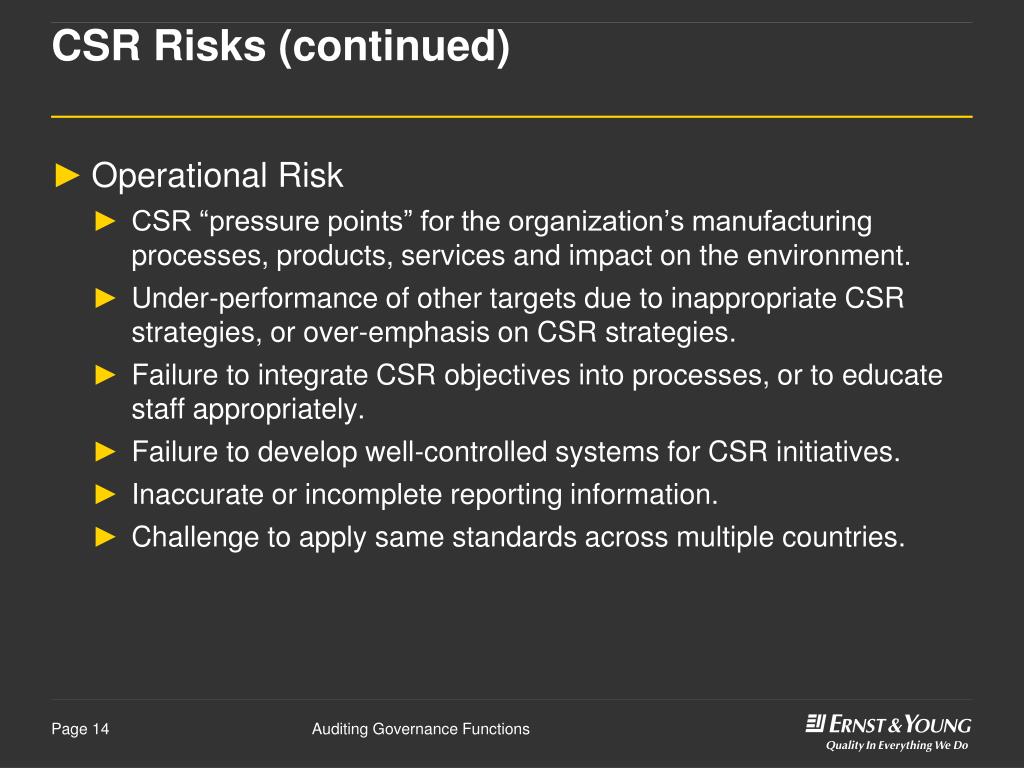Screen dimensions: 1024x768
Task: Click the arrow bullet before Inaccurate or incomplete
Action: click(105, 494)
